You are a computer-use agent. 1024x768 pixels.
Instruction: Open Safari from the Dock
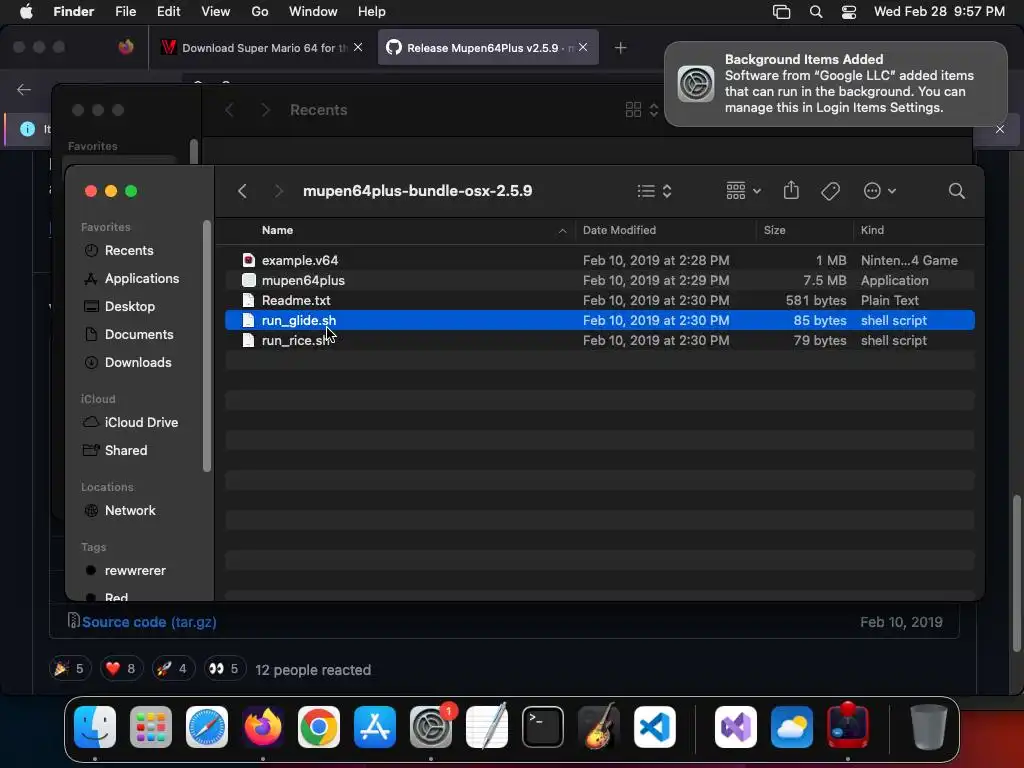coord(207,727)
